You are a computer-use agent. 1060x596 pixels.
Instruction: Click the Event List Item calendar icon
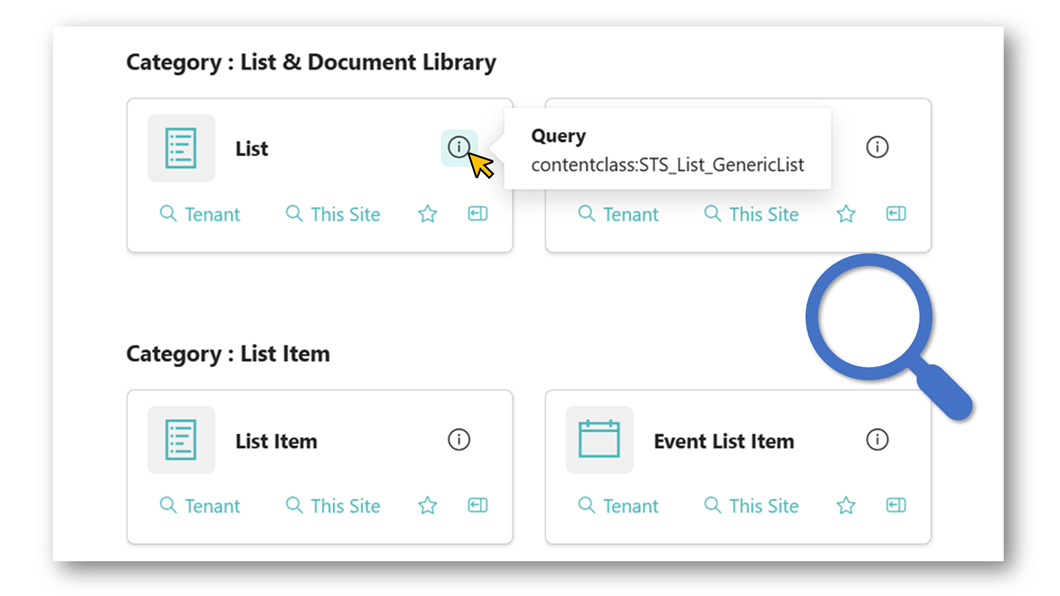600,440
